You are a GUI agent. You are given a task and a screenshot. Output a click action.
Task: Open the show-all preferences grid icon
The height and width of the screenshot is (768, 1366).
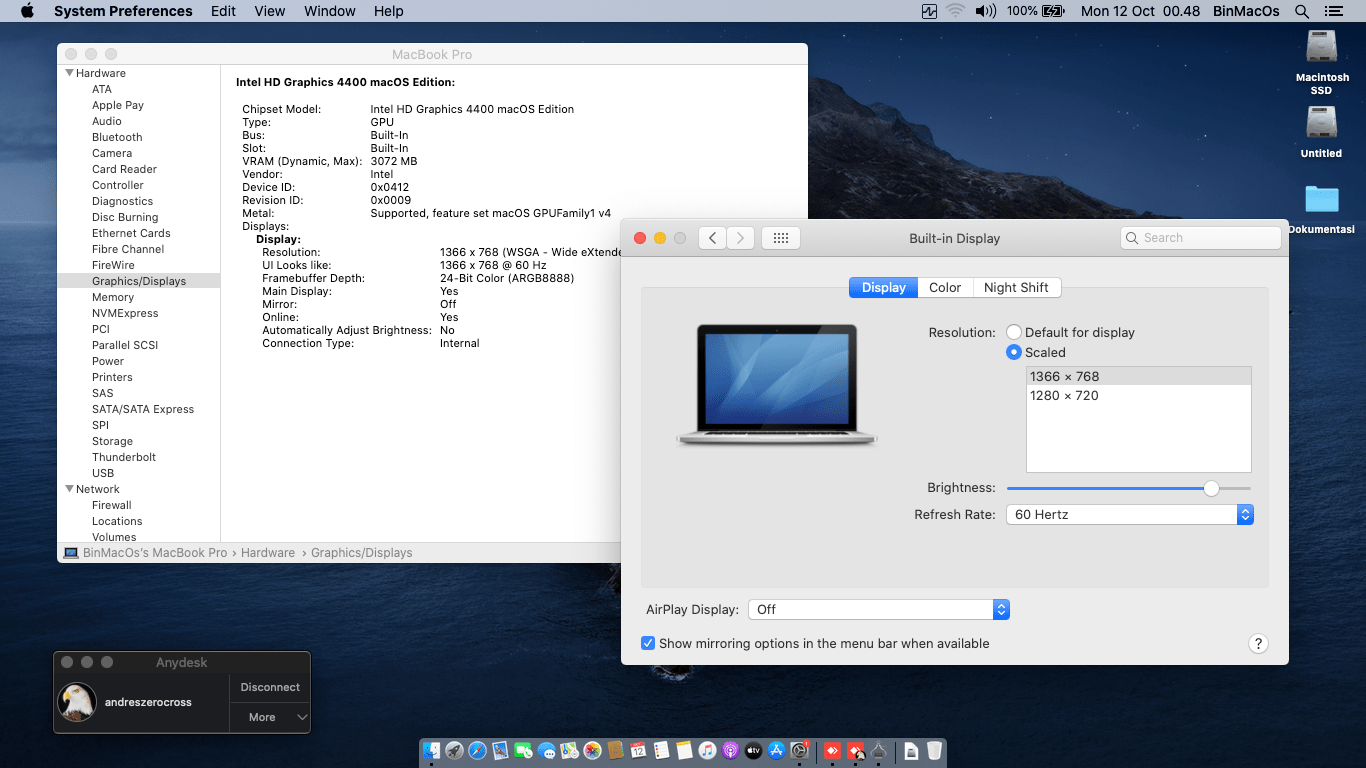[780, 238]
